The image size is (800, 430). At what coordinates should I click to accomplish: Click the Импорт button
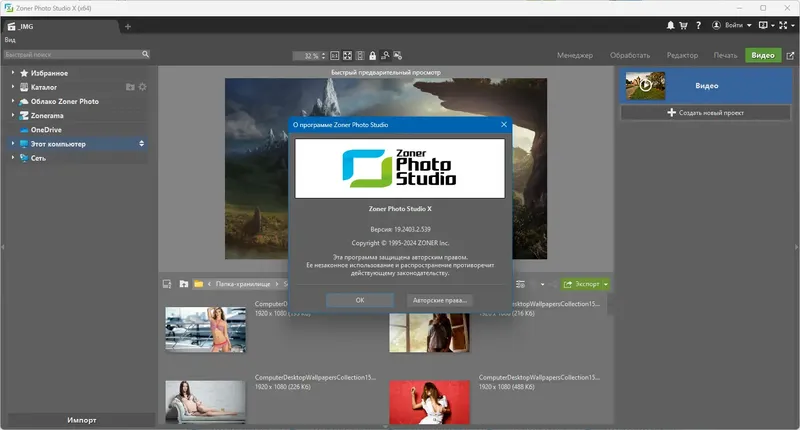point(81,420)
